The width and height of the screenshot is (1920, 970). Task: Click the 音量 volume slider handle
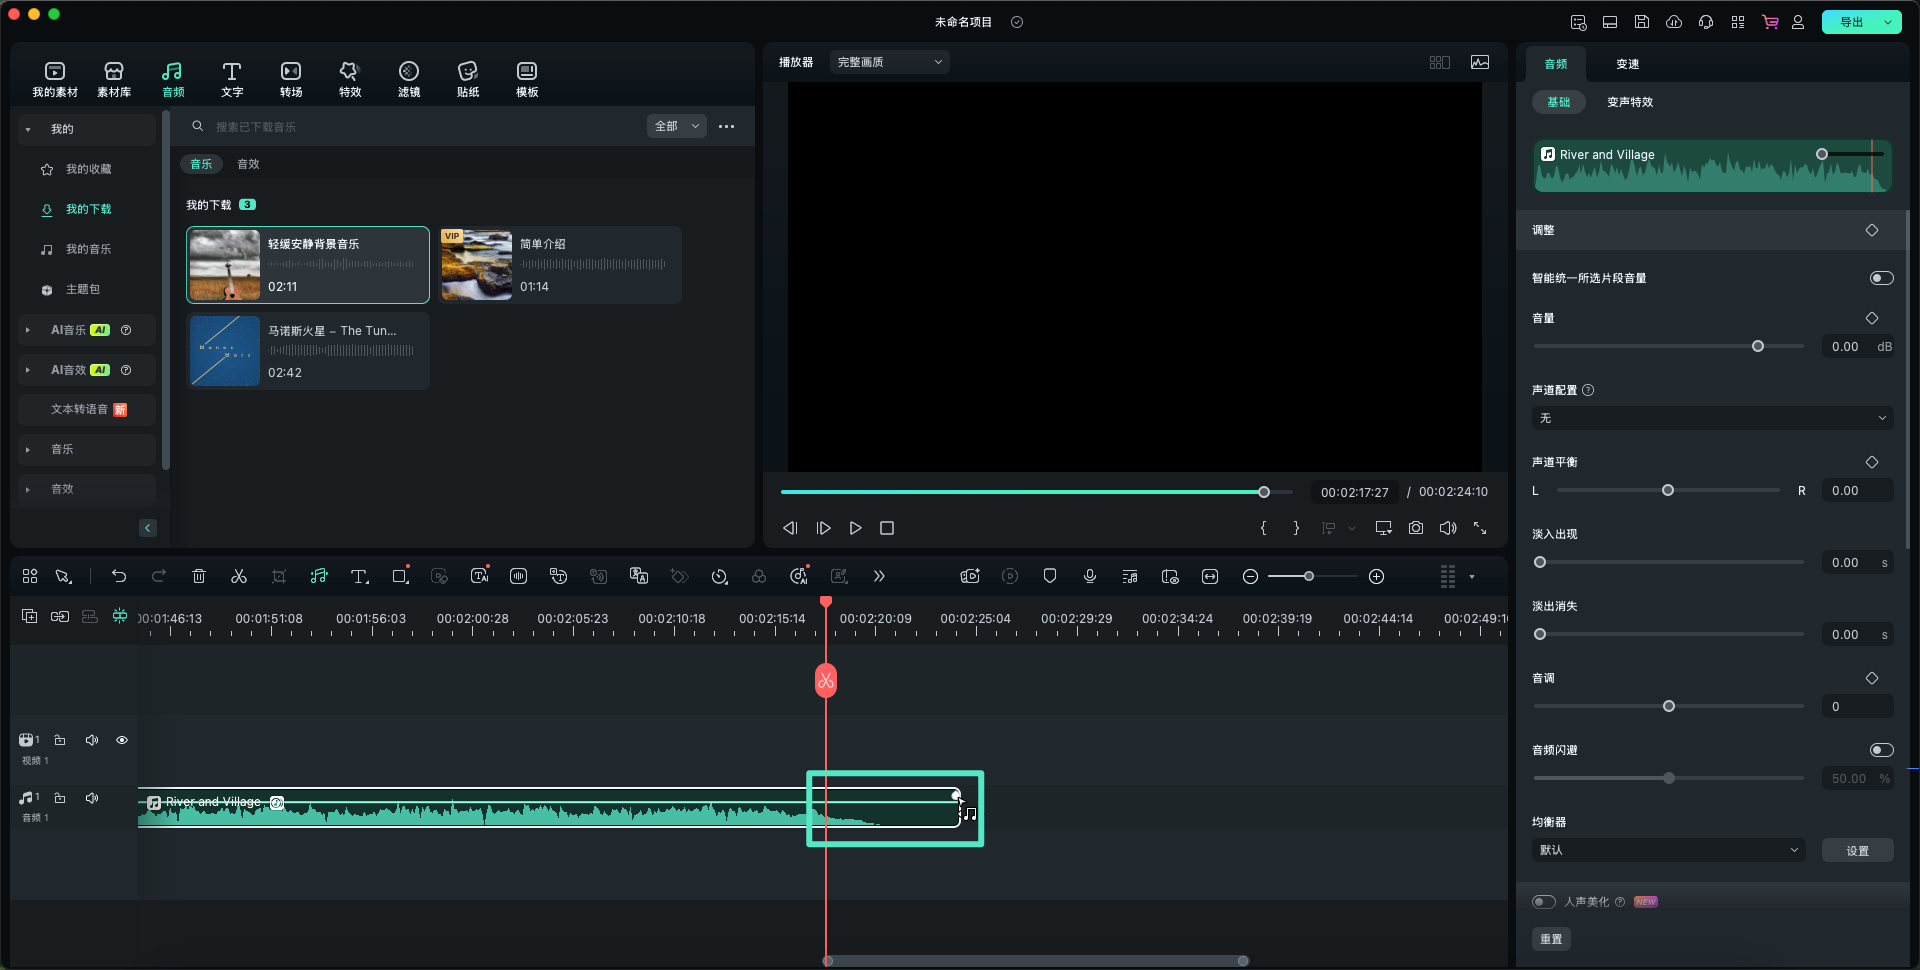click(x=1757, y=346)
